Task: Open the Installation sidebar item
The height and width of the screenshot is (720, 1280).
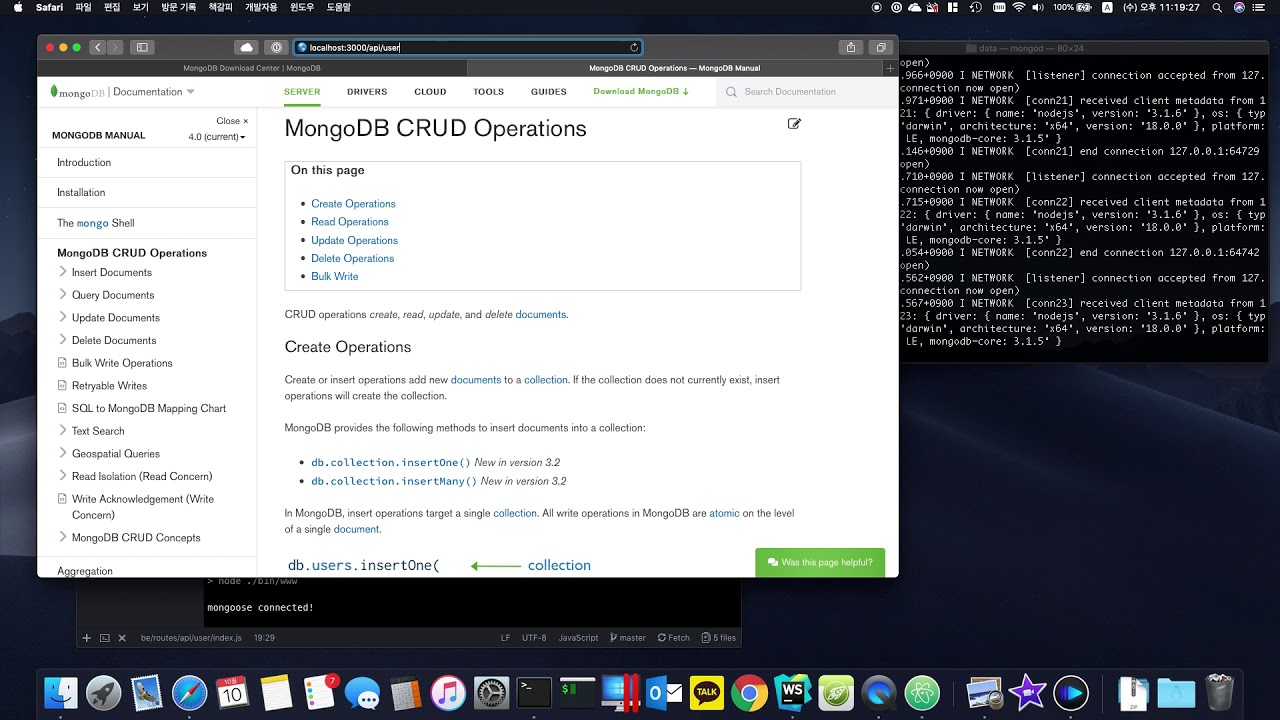Action: [81, 192]
